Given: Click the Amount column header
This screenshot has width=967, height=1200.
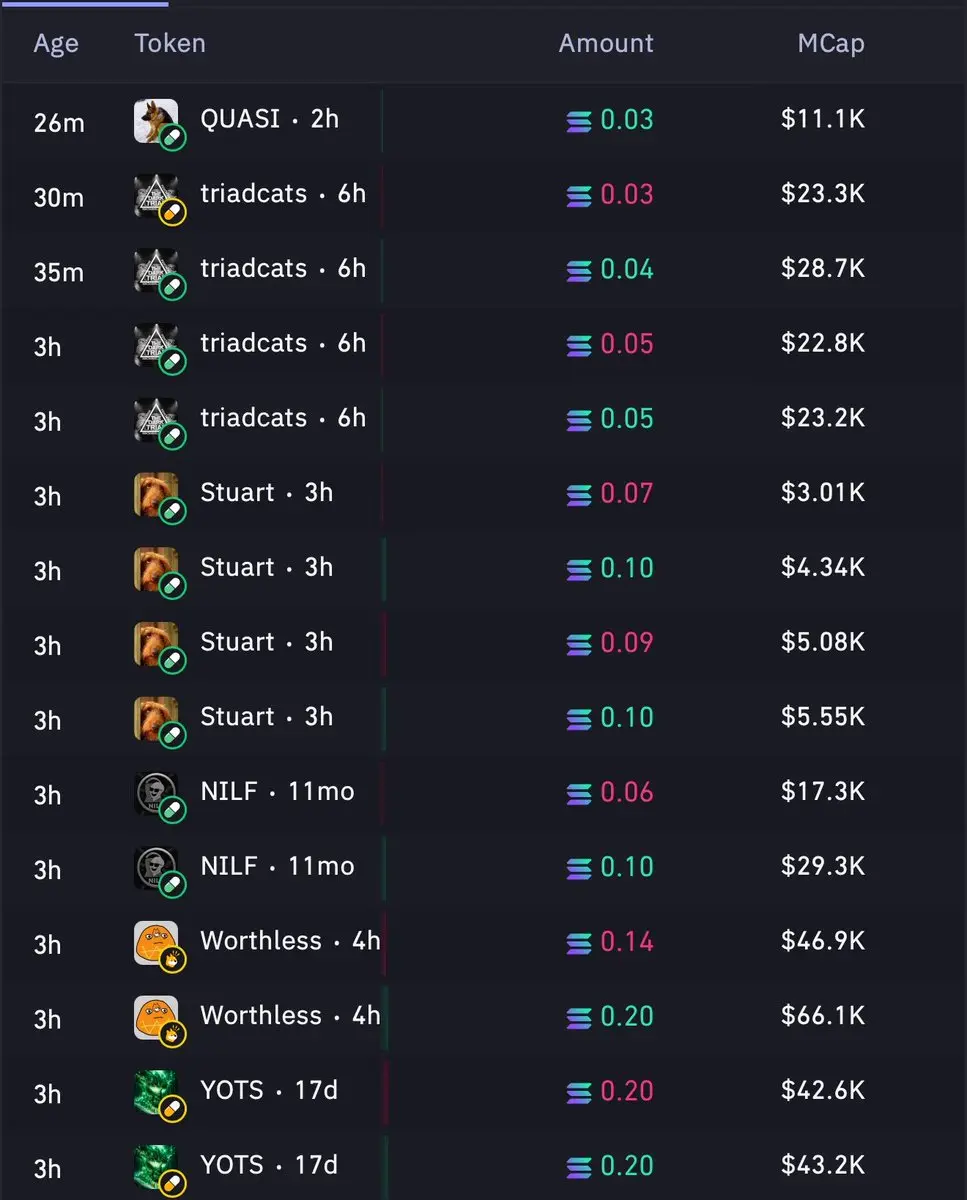Looking at the screenshot, I should [x=606, y=44].
